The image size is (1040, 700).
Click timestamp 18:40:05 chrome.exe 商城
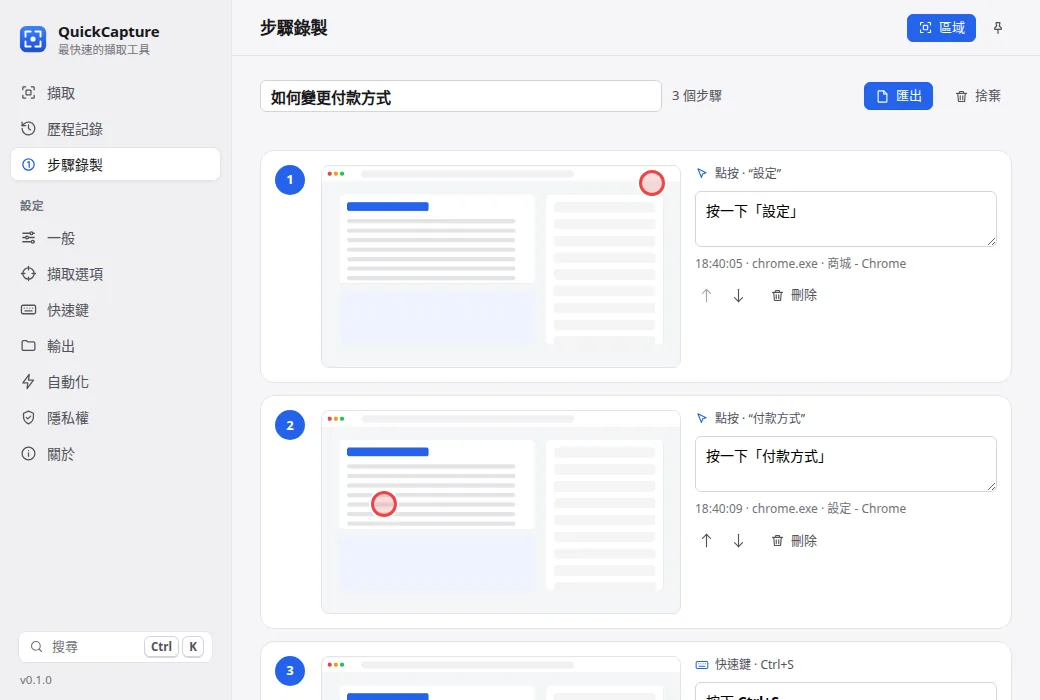[x=801, y=263]
